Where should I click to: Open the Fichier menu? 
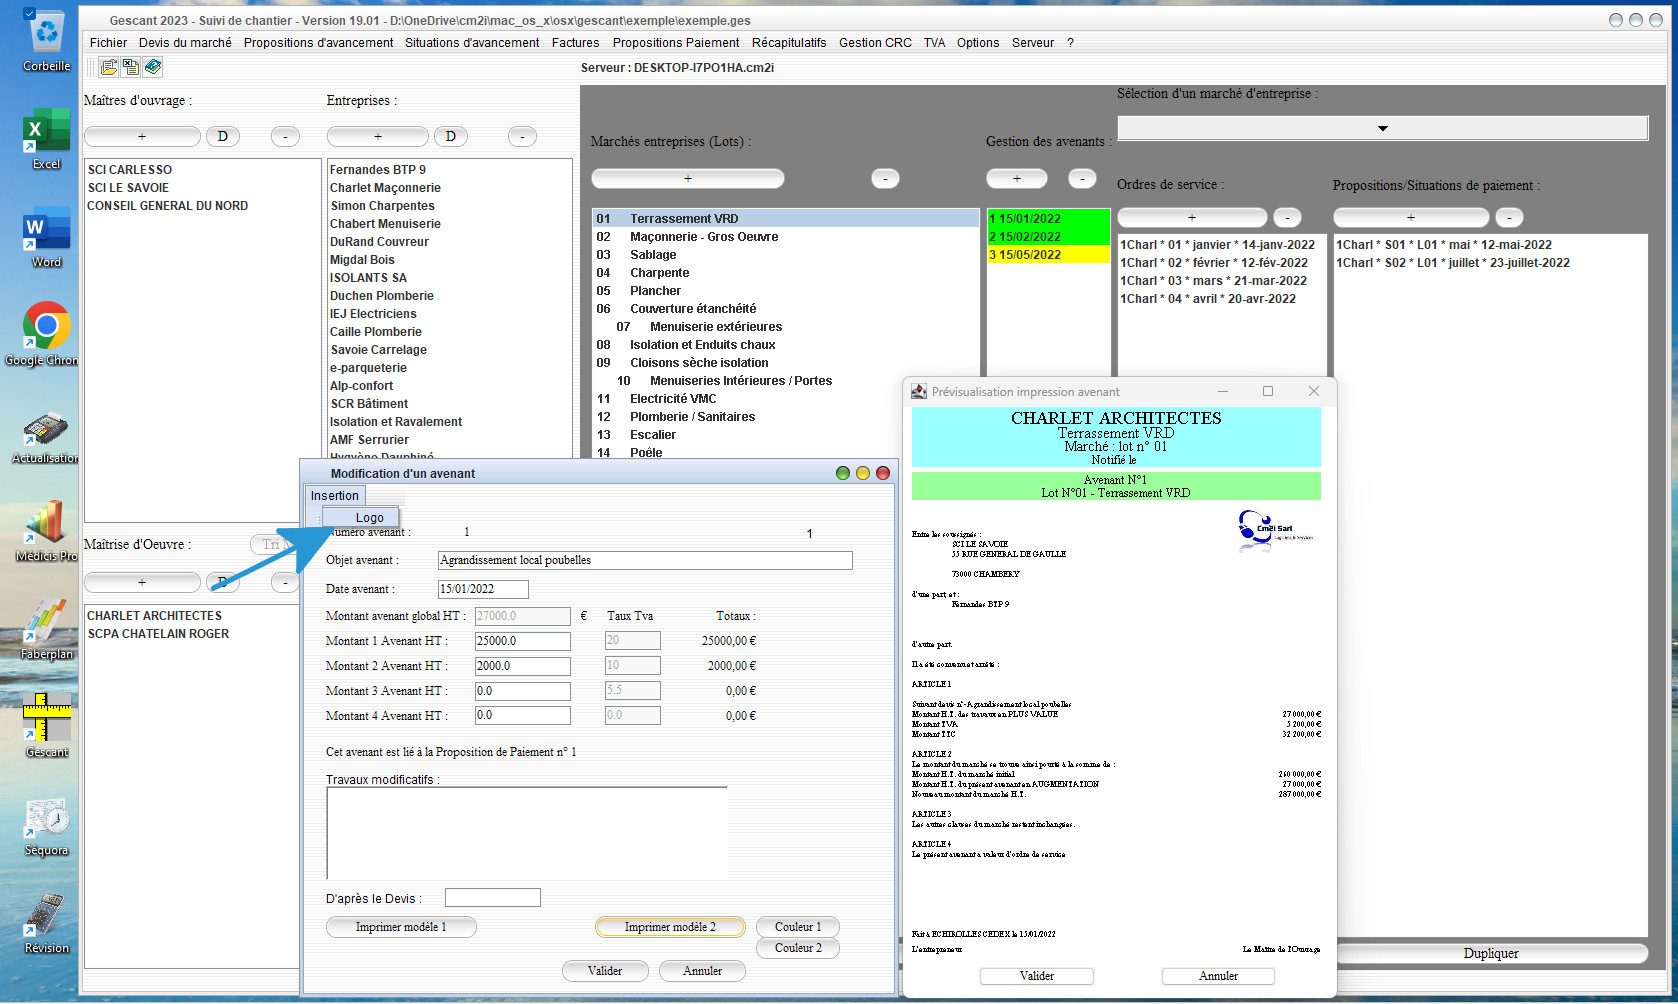coord(108,43)
